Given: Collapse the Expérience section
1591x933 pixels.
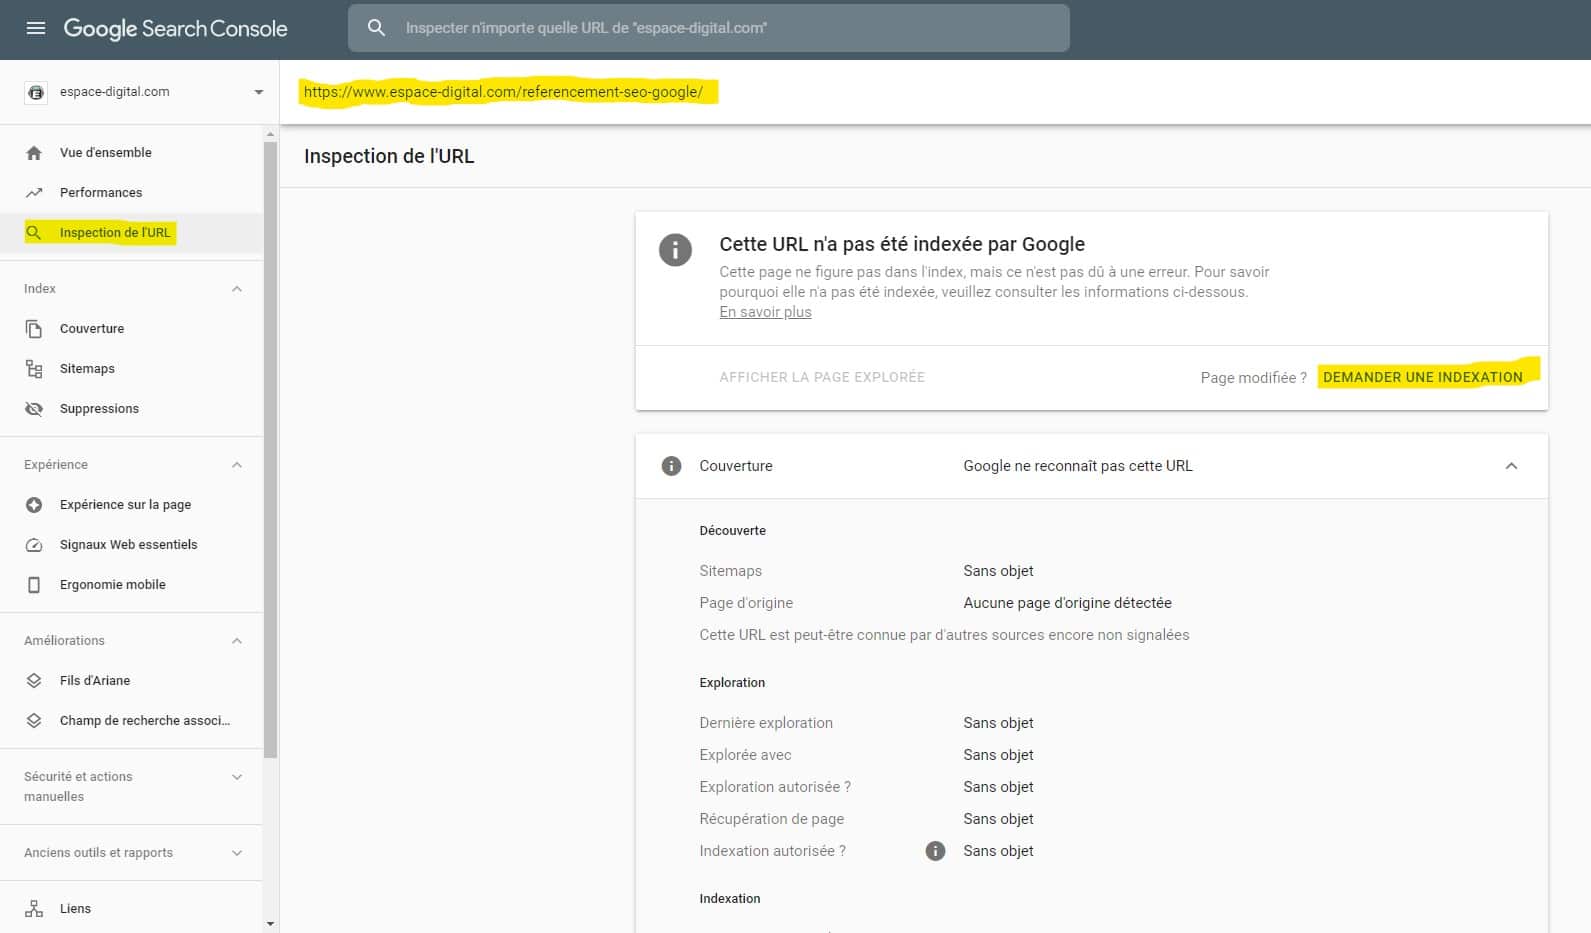Looking at the screenshot, I should coord(237,465).
